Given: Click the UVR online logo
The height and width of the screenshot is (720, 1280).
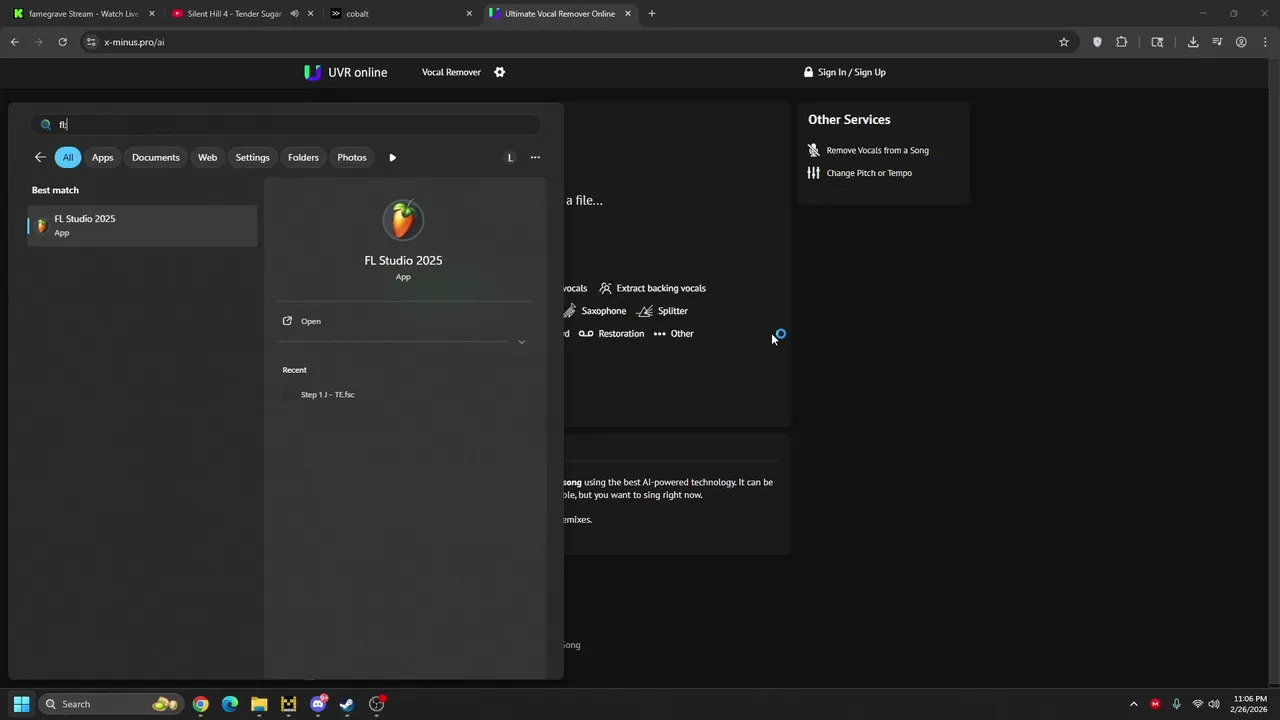Looking at the screenshot, I should click(345, 72).
